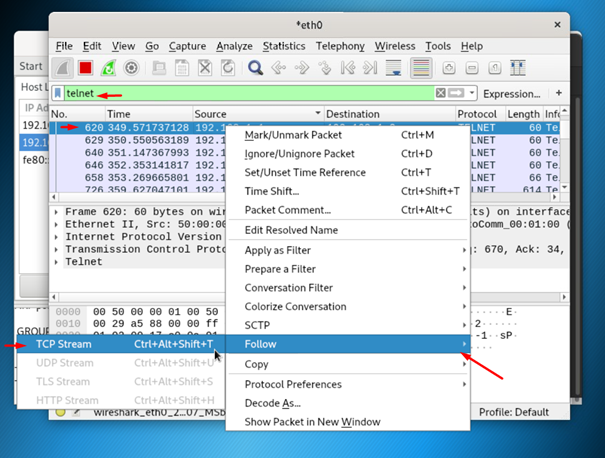Click Start in the background window

(31, 66)
